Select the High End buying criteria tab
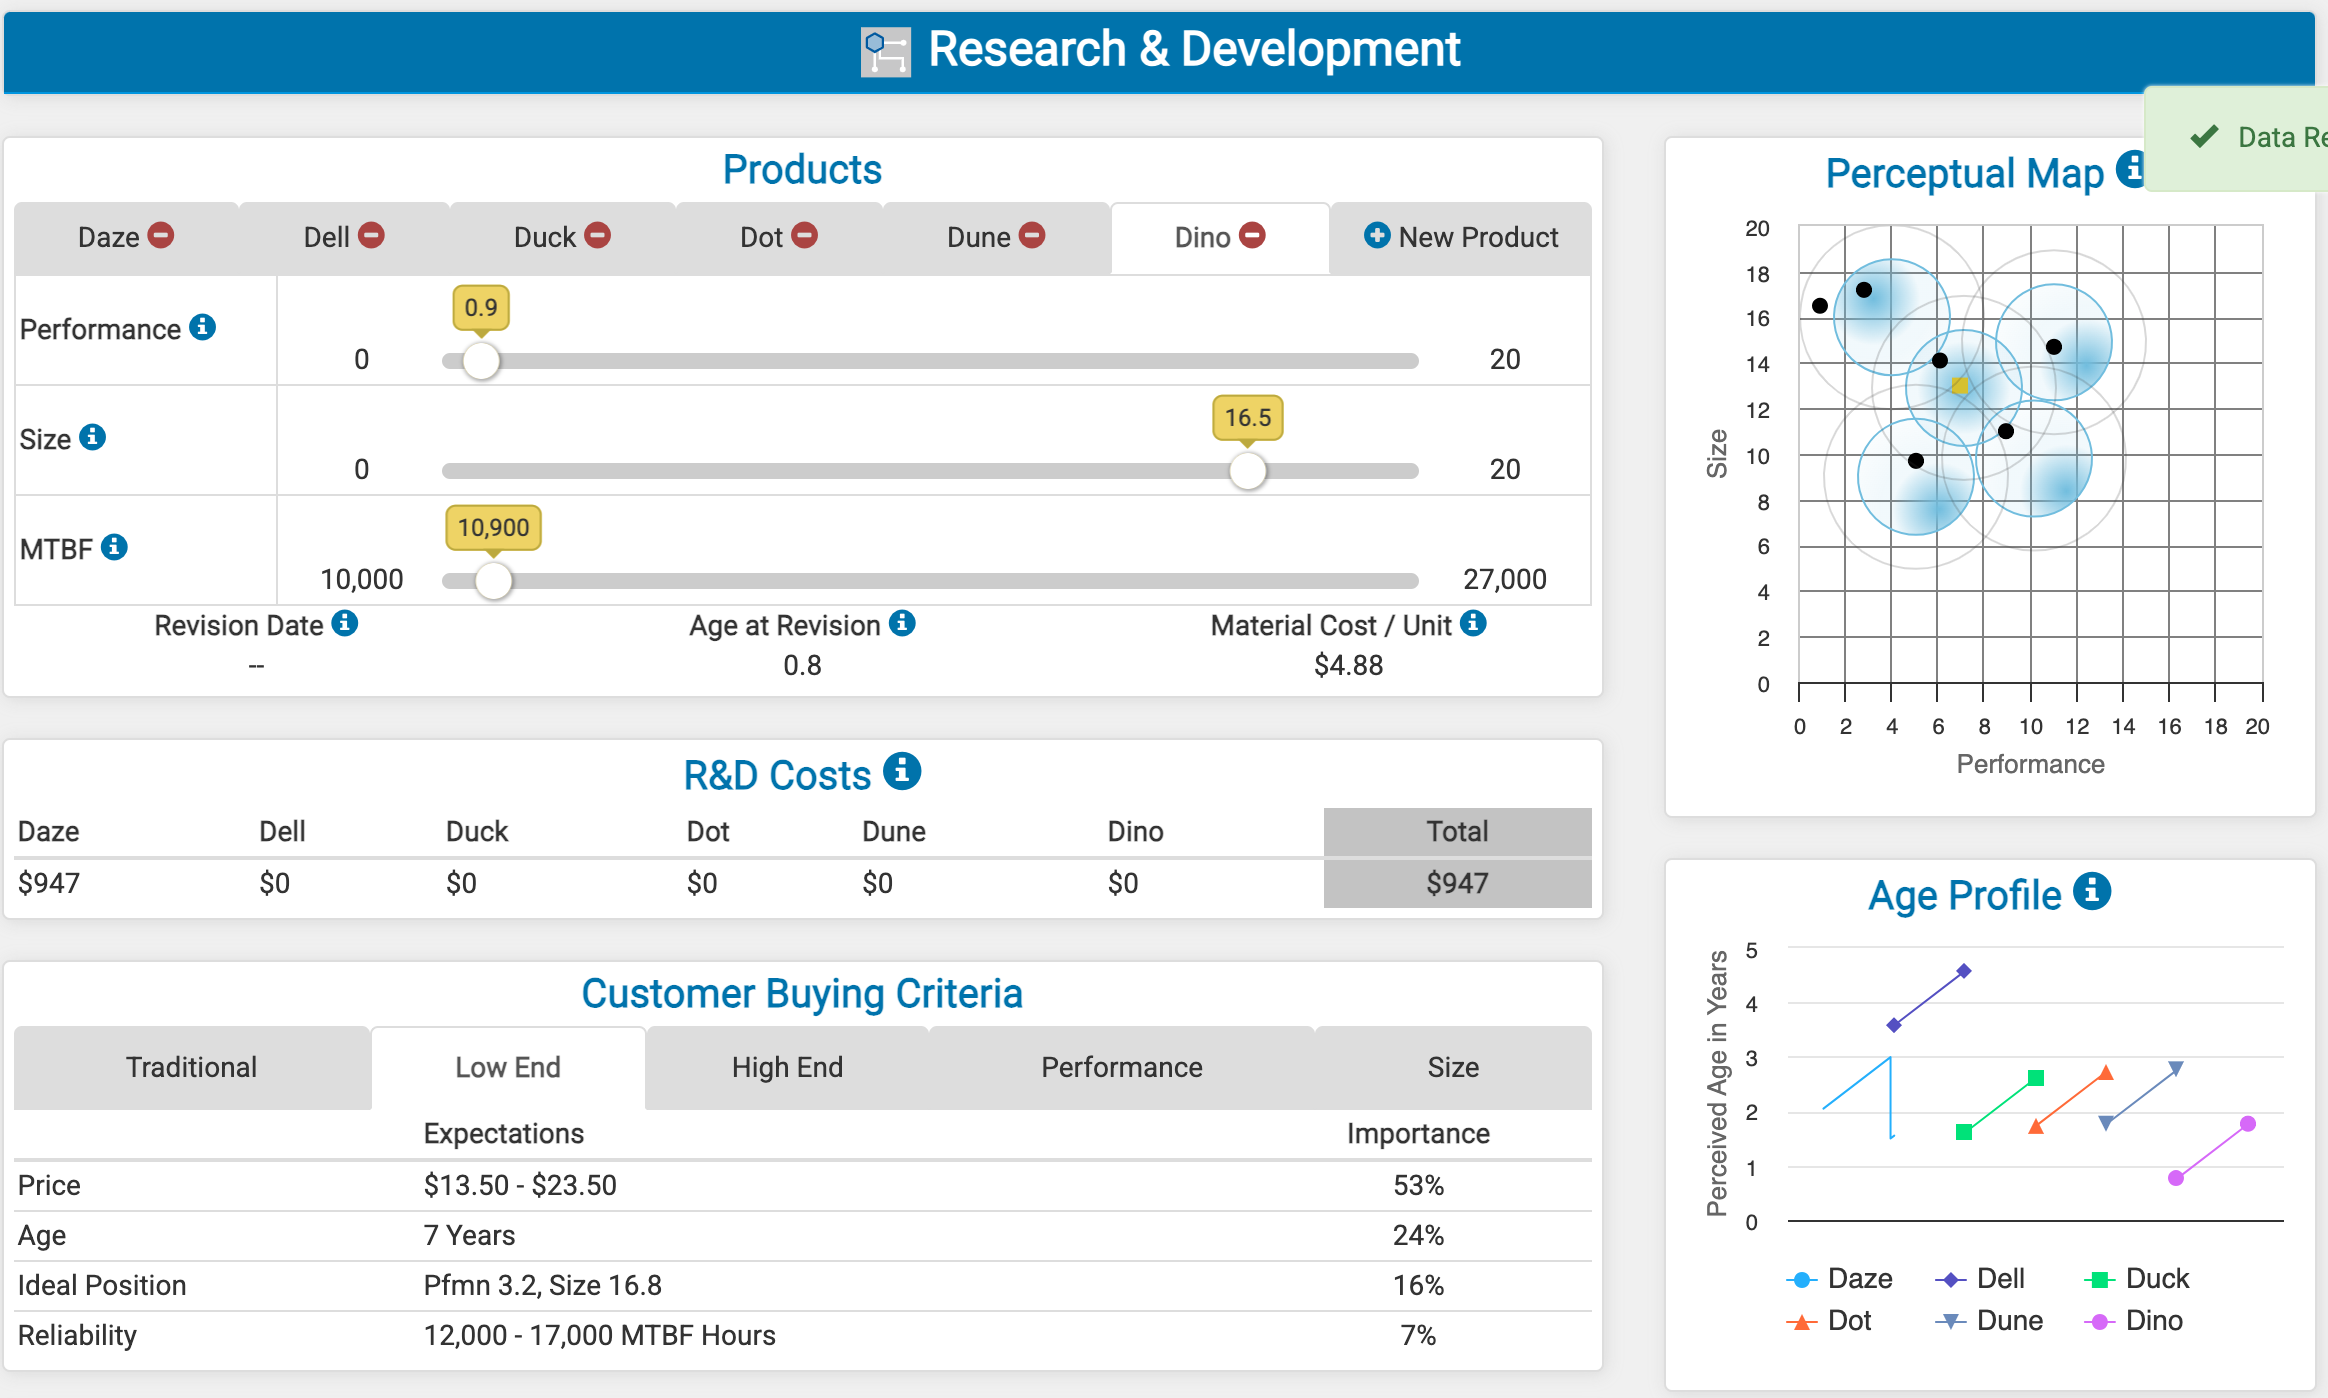 click(787, 1067)
